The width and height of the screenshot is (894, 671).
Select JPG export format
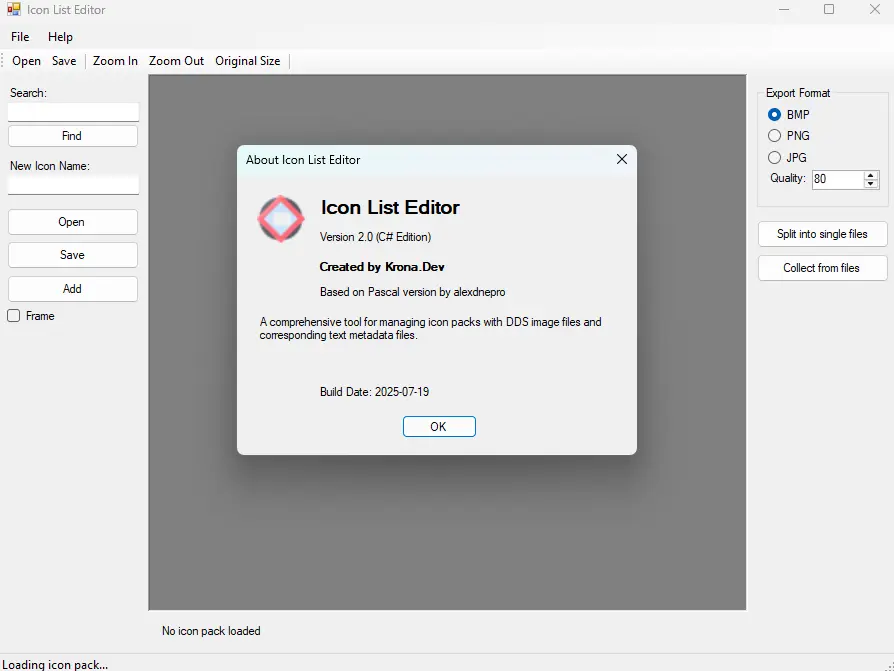pos(774,157)
